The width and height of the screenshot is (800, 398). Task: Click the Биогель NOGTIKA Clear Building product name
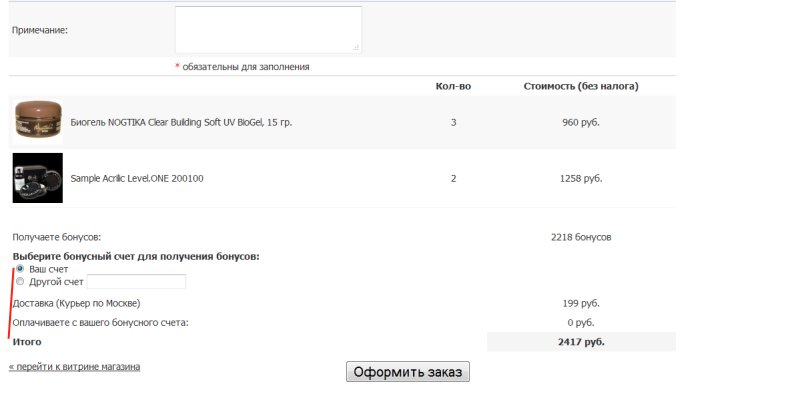coord(181,122)
